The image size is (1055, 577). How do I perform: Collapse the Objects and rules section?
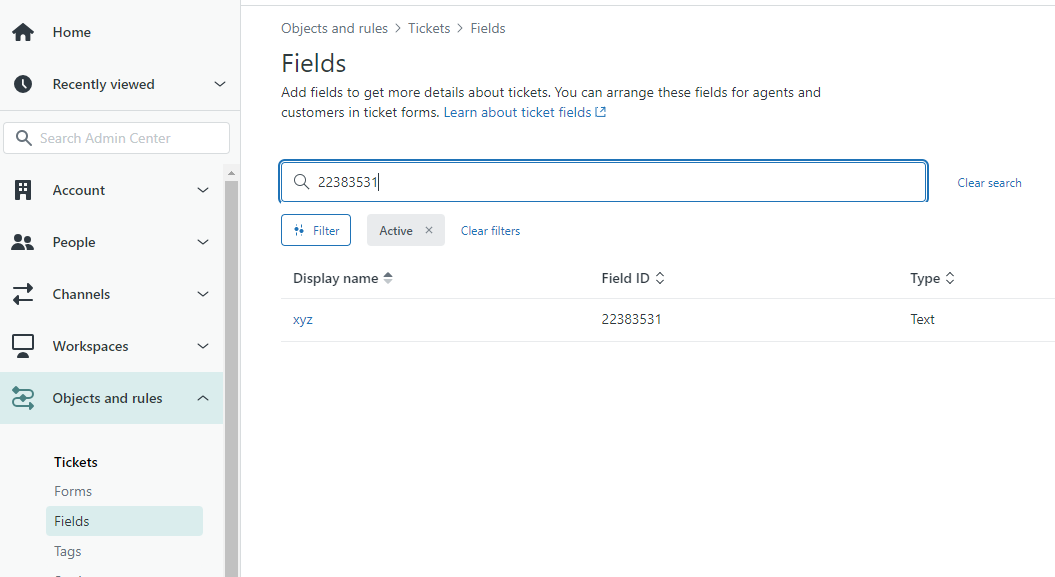click(x=203, y=398)
